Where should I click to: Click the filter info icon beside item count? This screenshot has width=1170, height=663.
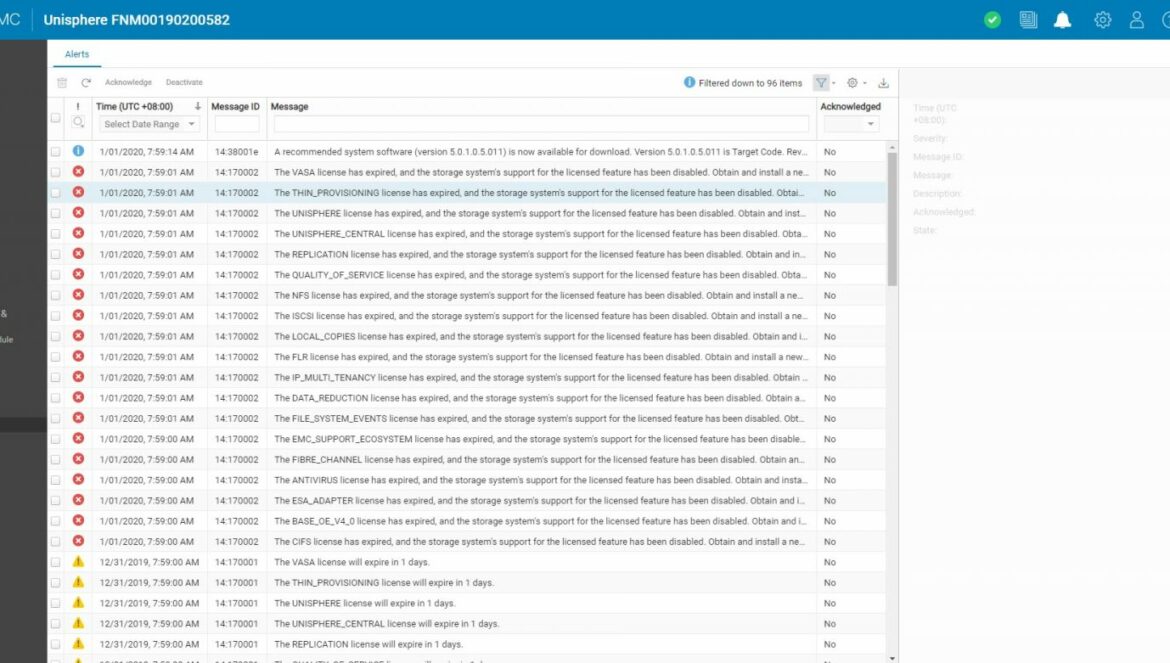coord(689,82)
